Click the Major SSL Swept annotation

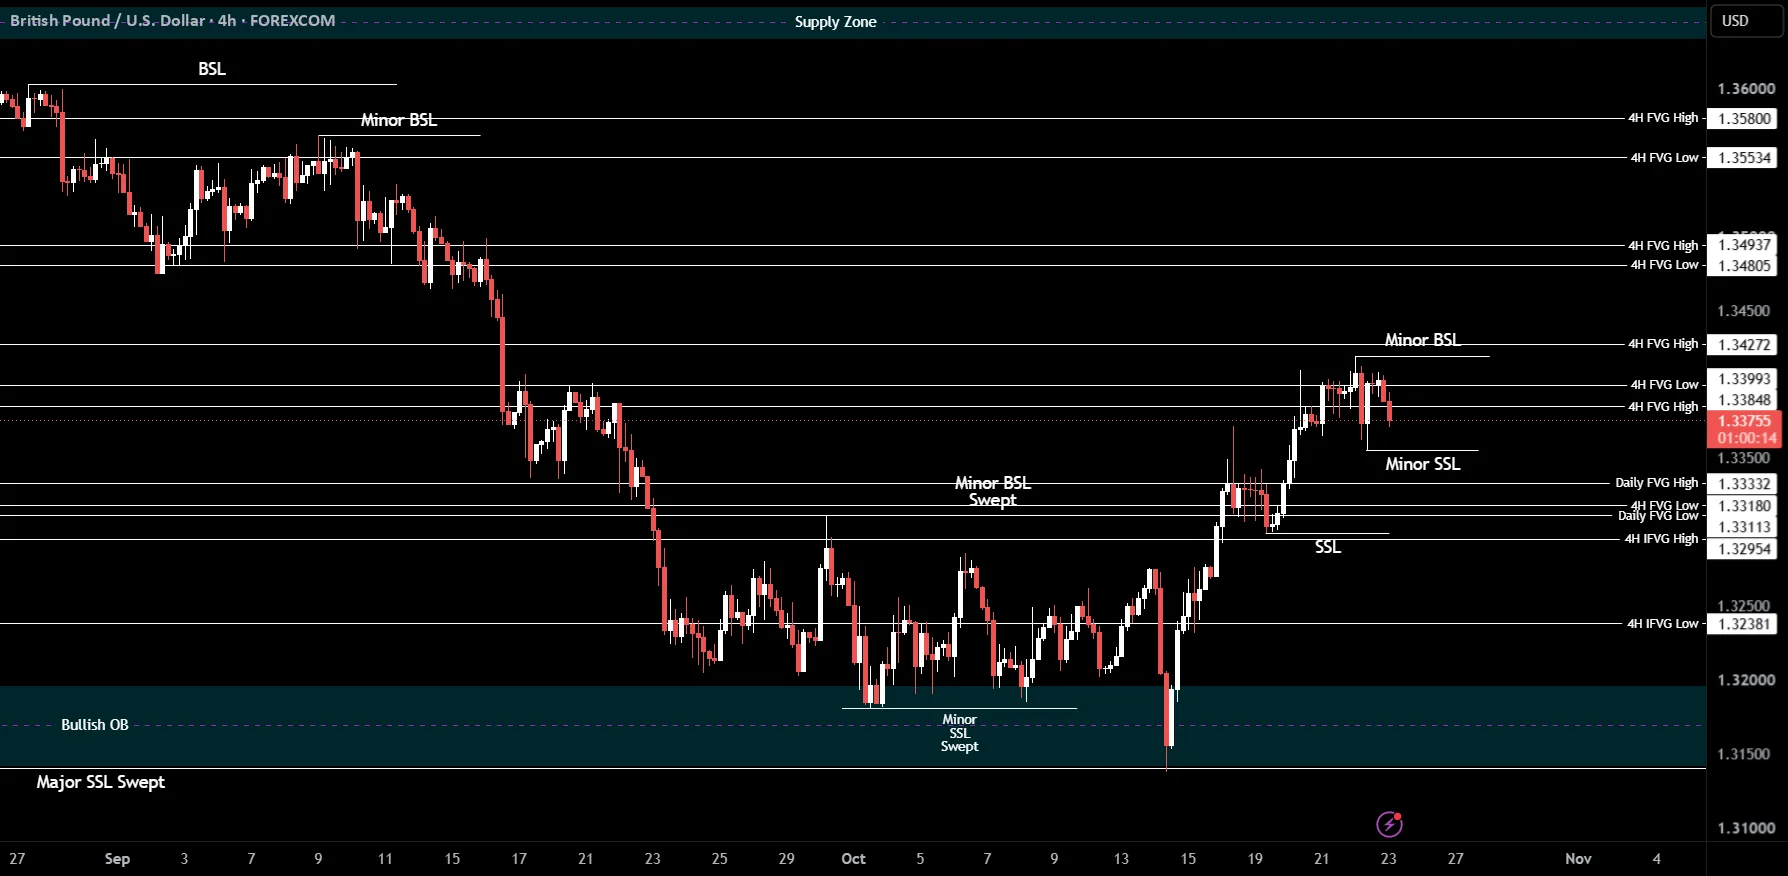coord(101,782)
